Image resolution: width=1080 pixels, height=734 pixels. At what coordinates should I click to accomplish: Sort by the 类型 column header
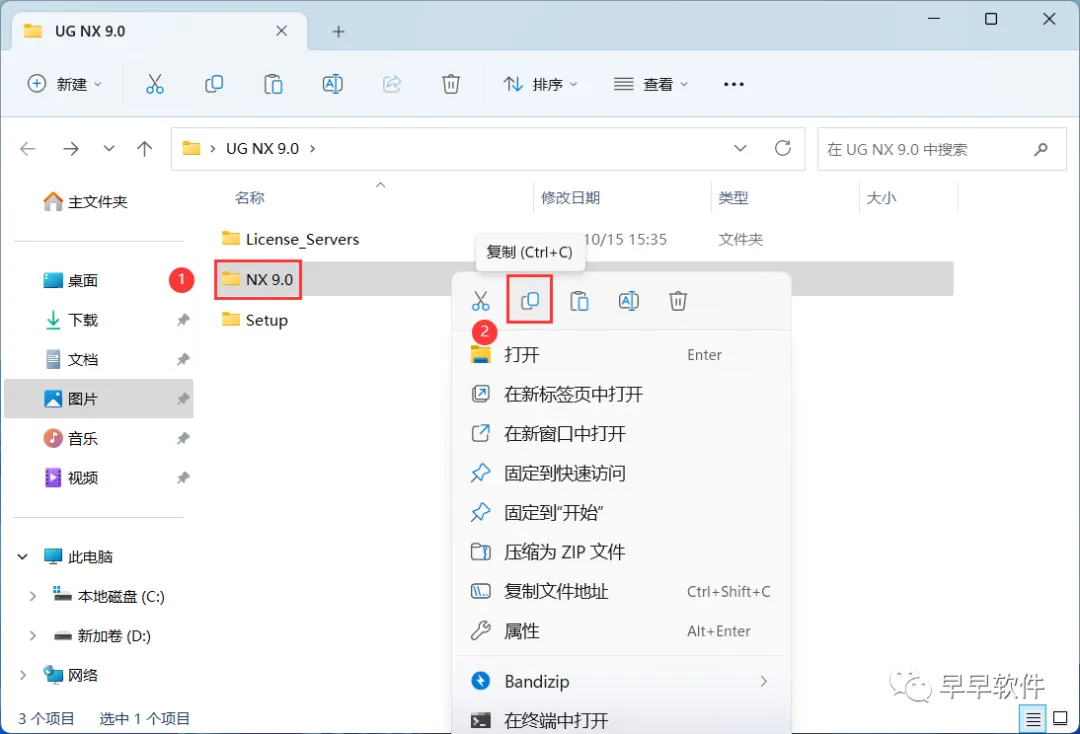point(733,198)
